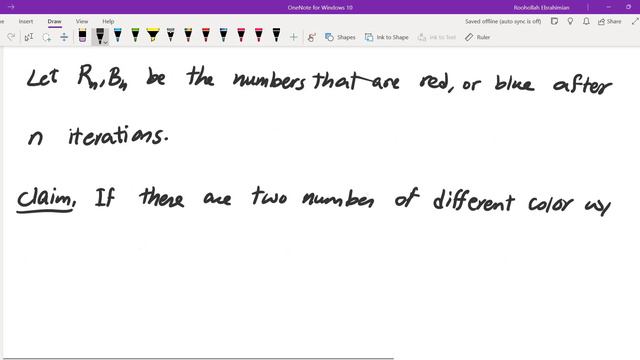Select the first pink pen
The image size is (640, 360).
coord(241,36)
